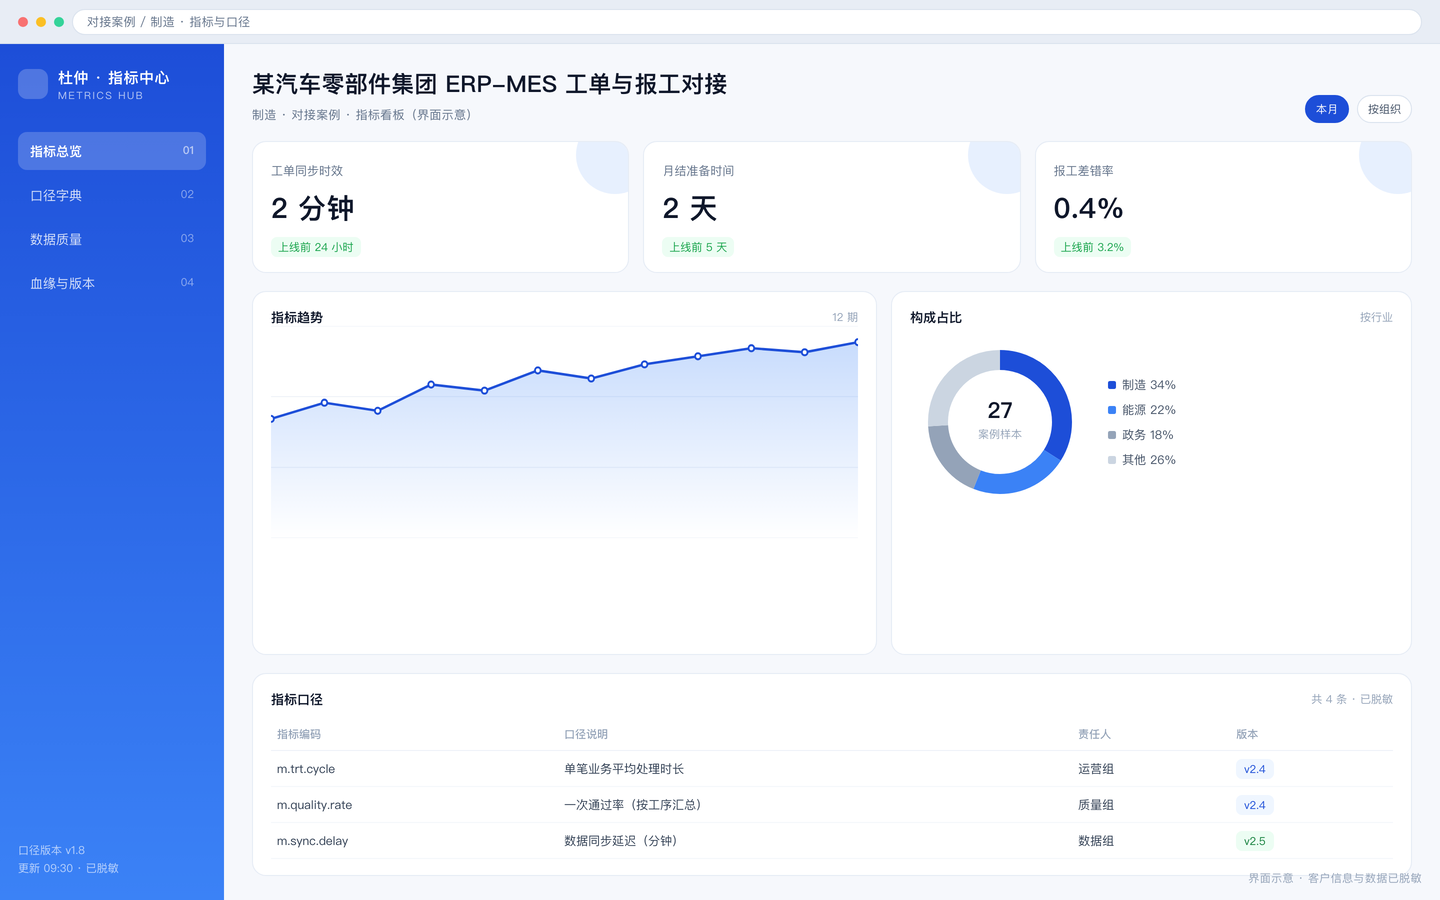1440x900 pixels.
Task: Click the 制造 34% legend color swatch
Action: [1112, 385]
